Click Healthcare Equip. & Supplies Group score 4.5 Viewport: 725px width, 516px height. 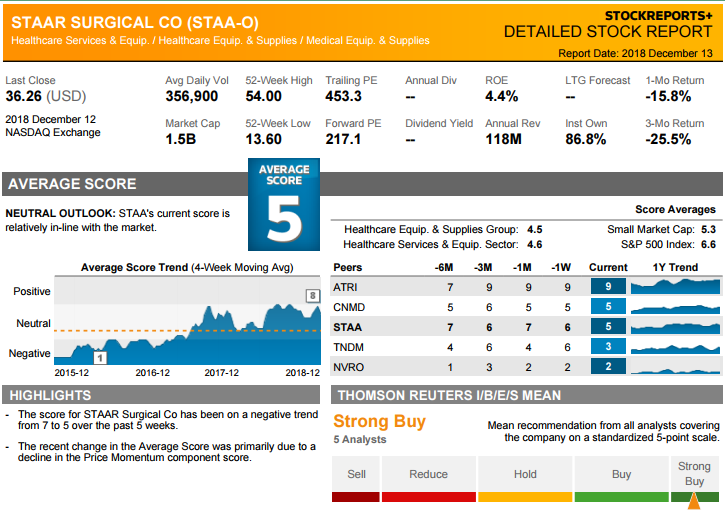pos(535,229)
